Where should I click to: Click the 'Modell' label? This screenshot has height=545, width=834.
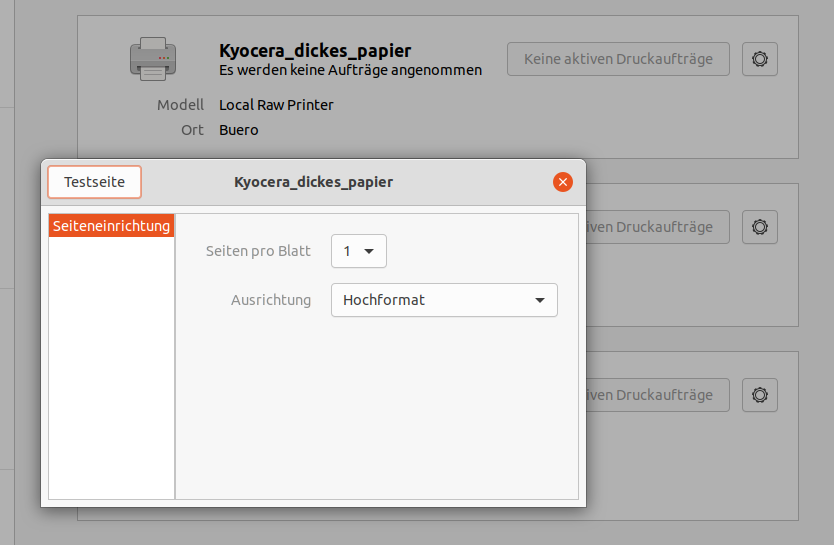tap(180, 105)
